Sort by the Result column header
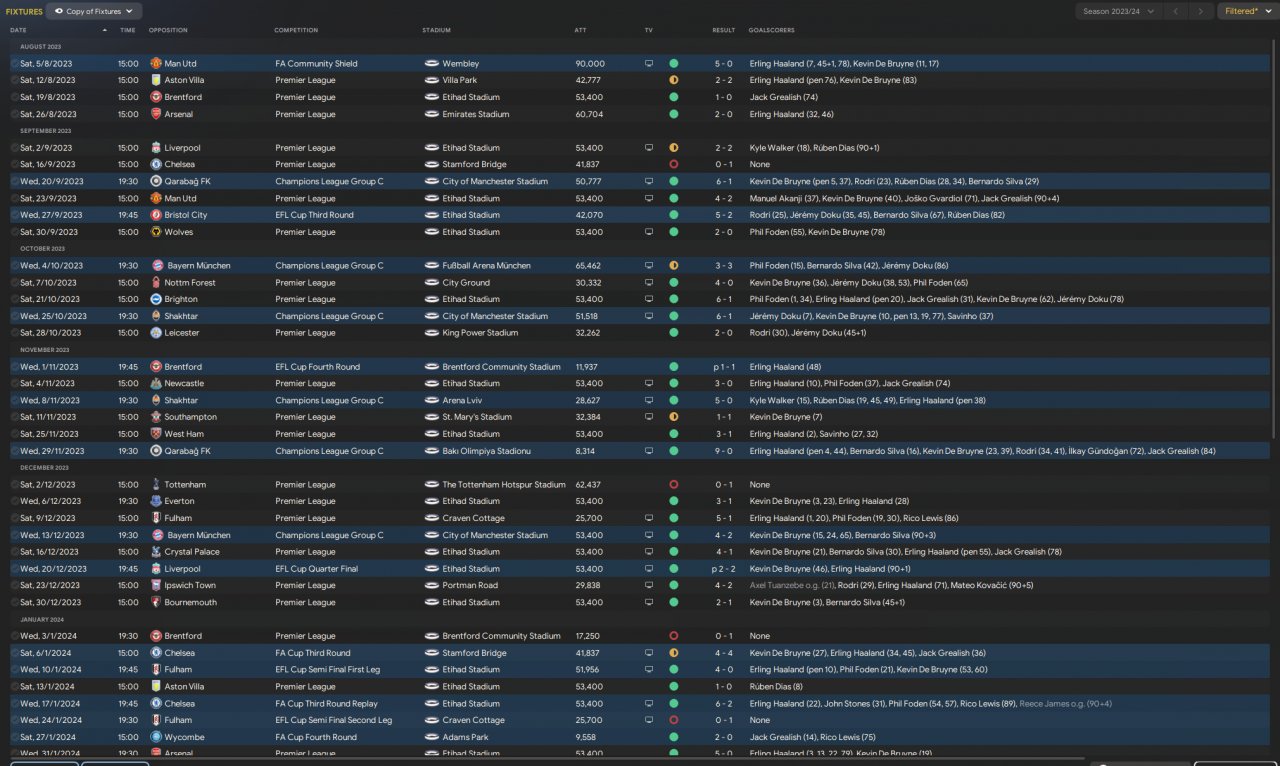The image size is (1280, 766). tap(724, 30)
